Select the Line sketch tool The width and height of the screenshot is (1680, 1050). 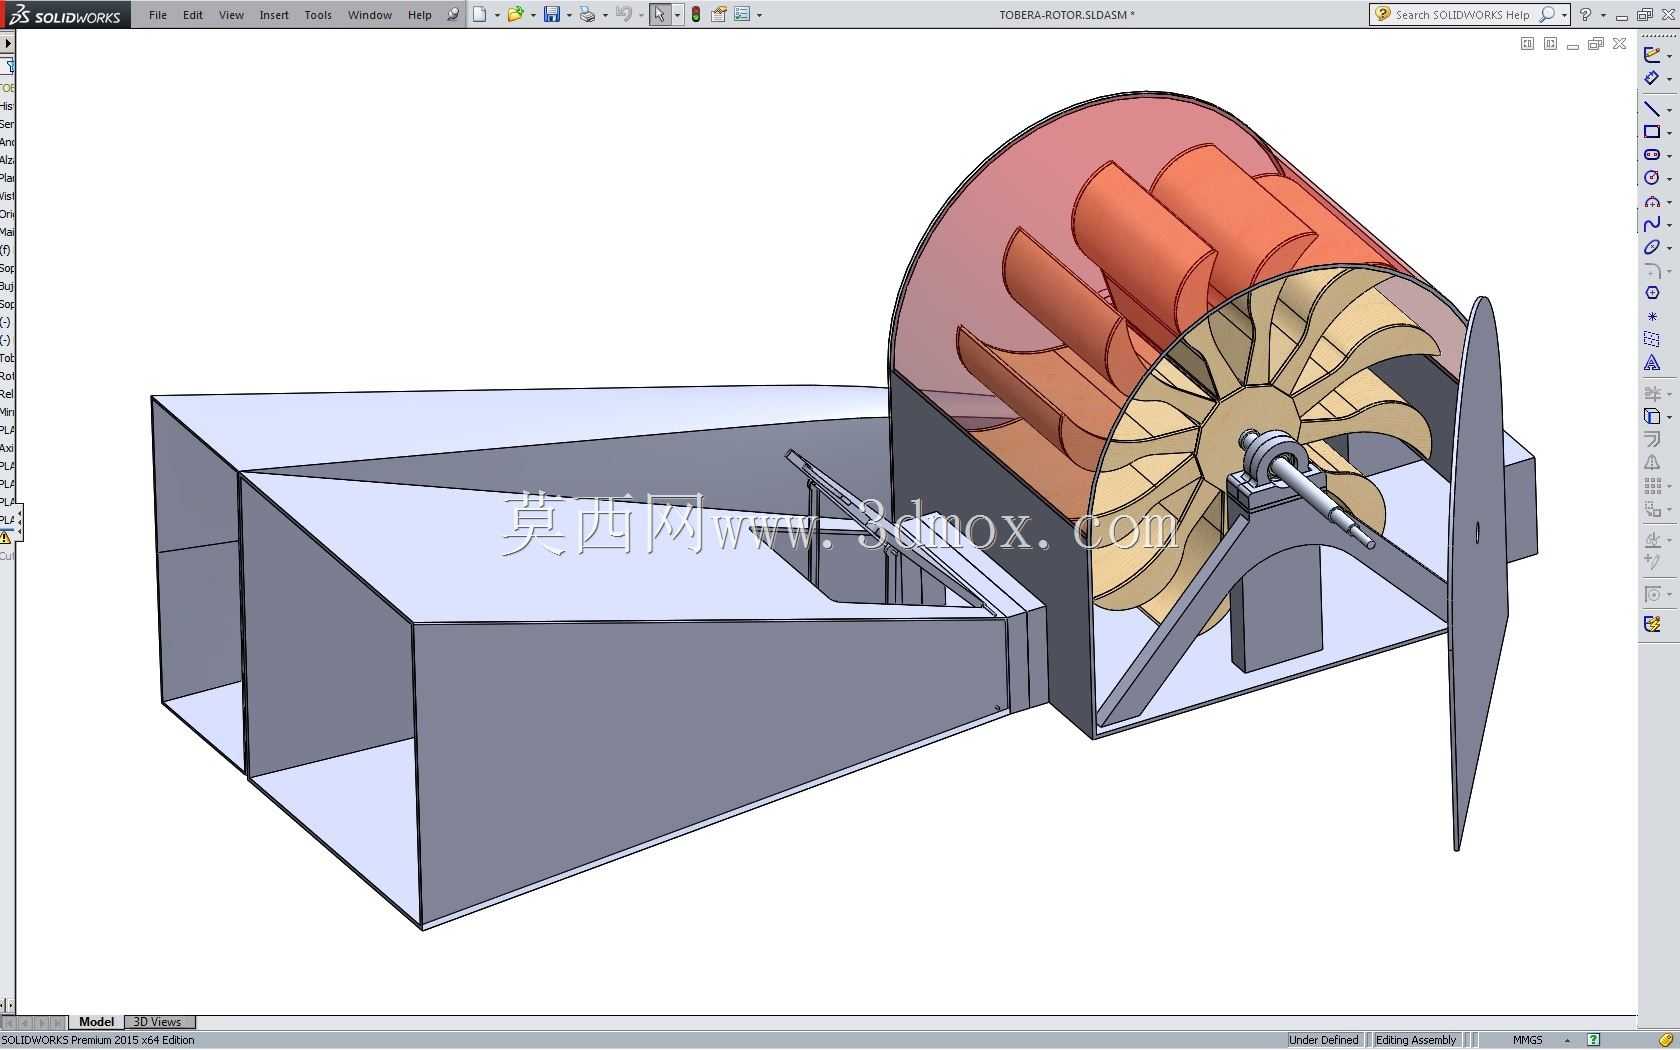(x=1652, y=108)
